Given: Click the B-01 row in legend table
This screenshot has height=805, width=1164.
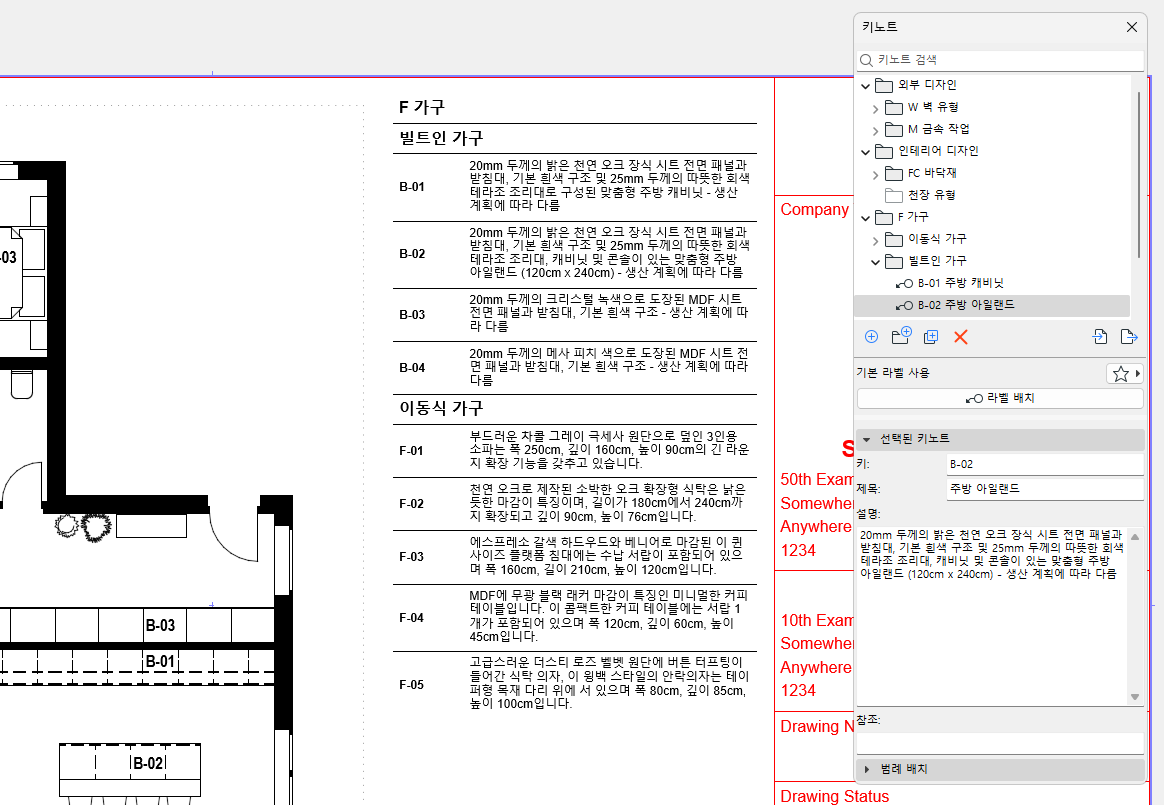Looking at the screenshot, I should [575, 186].
